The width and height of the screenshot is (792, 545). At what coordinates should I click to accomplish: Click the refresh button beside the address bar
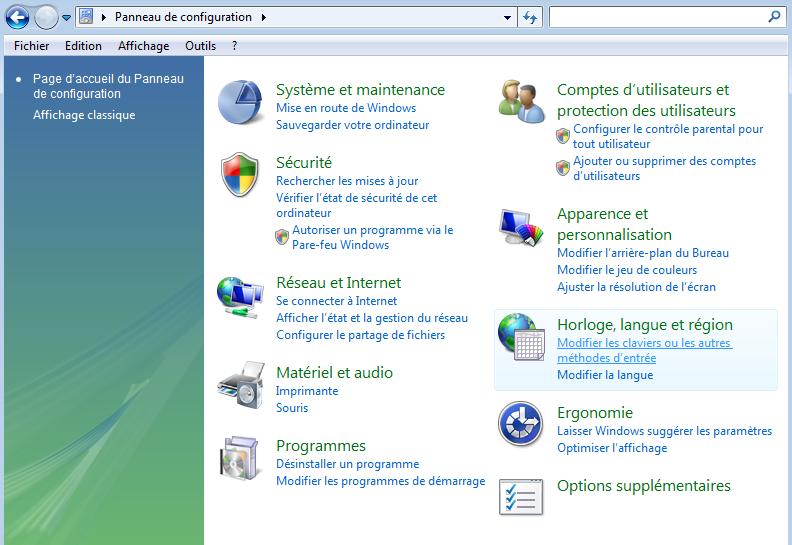click(x=531, y=17)
